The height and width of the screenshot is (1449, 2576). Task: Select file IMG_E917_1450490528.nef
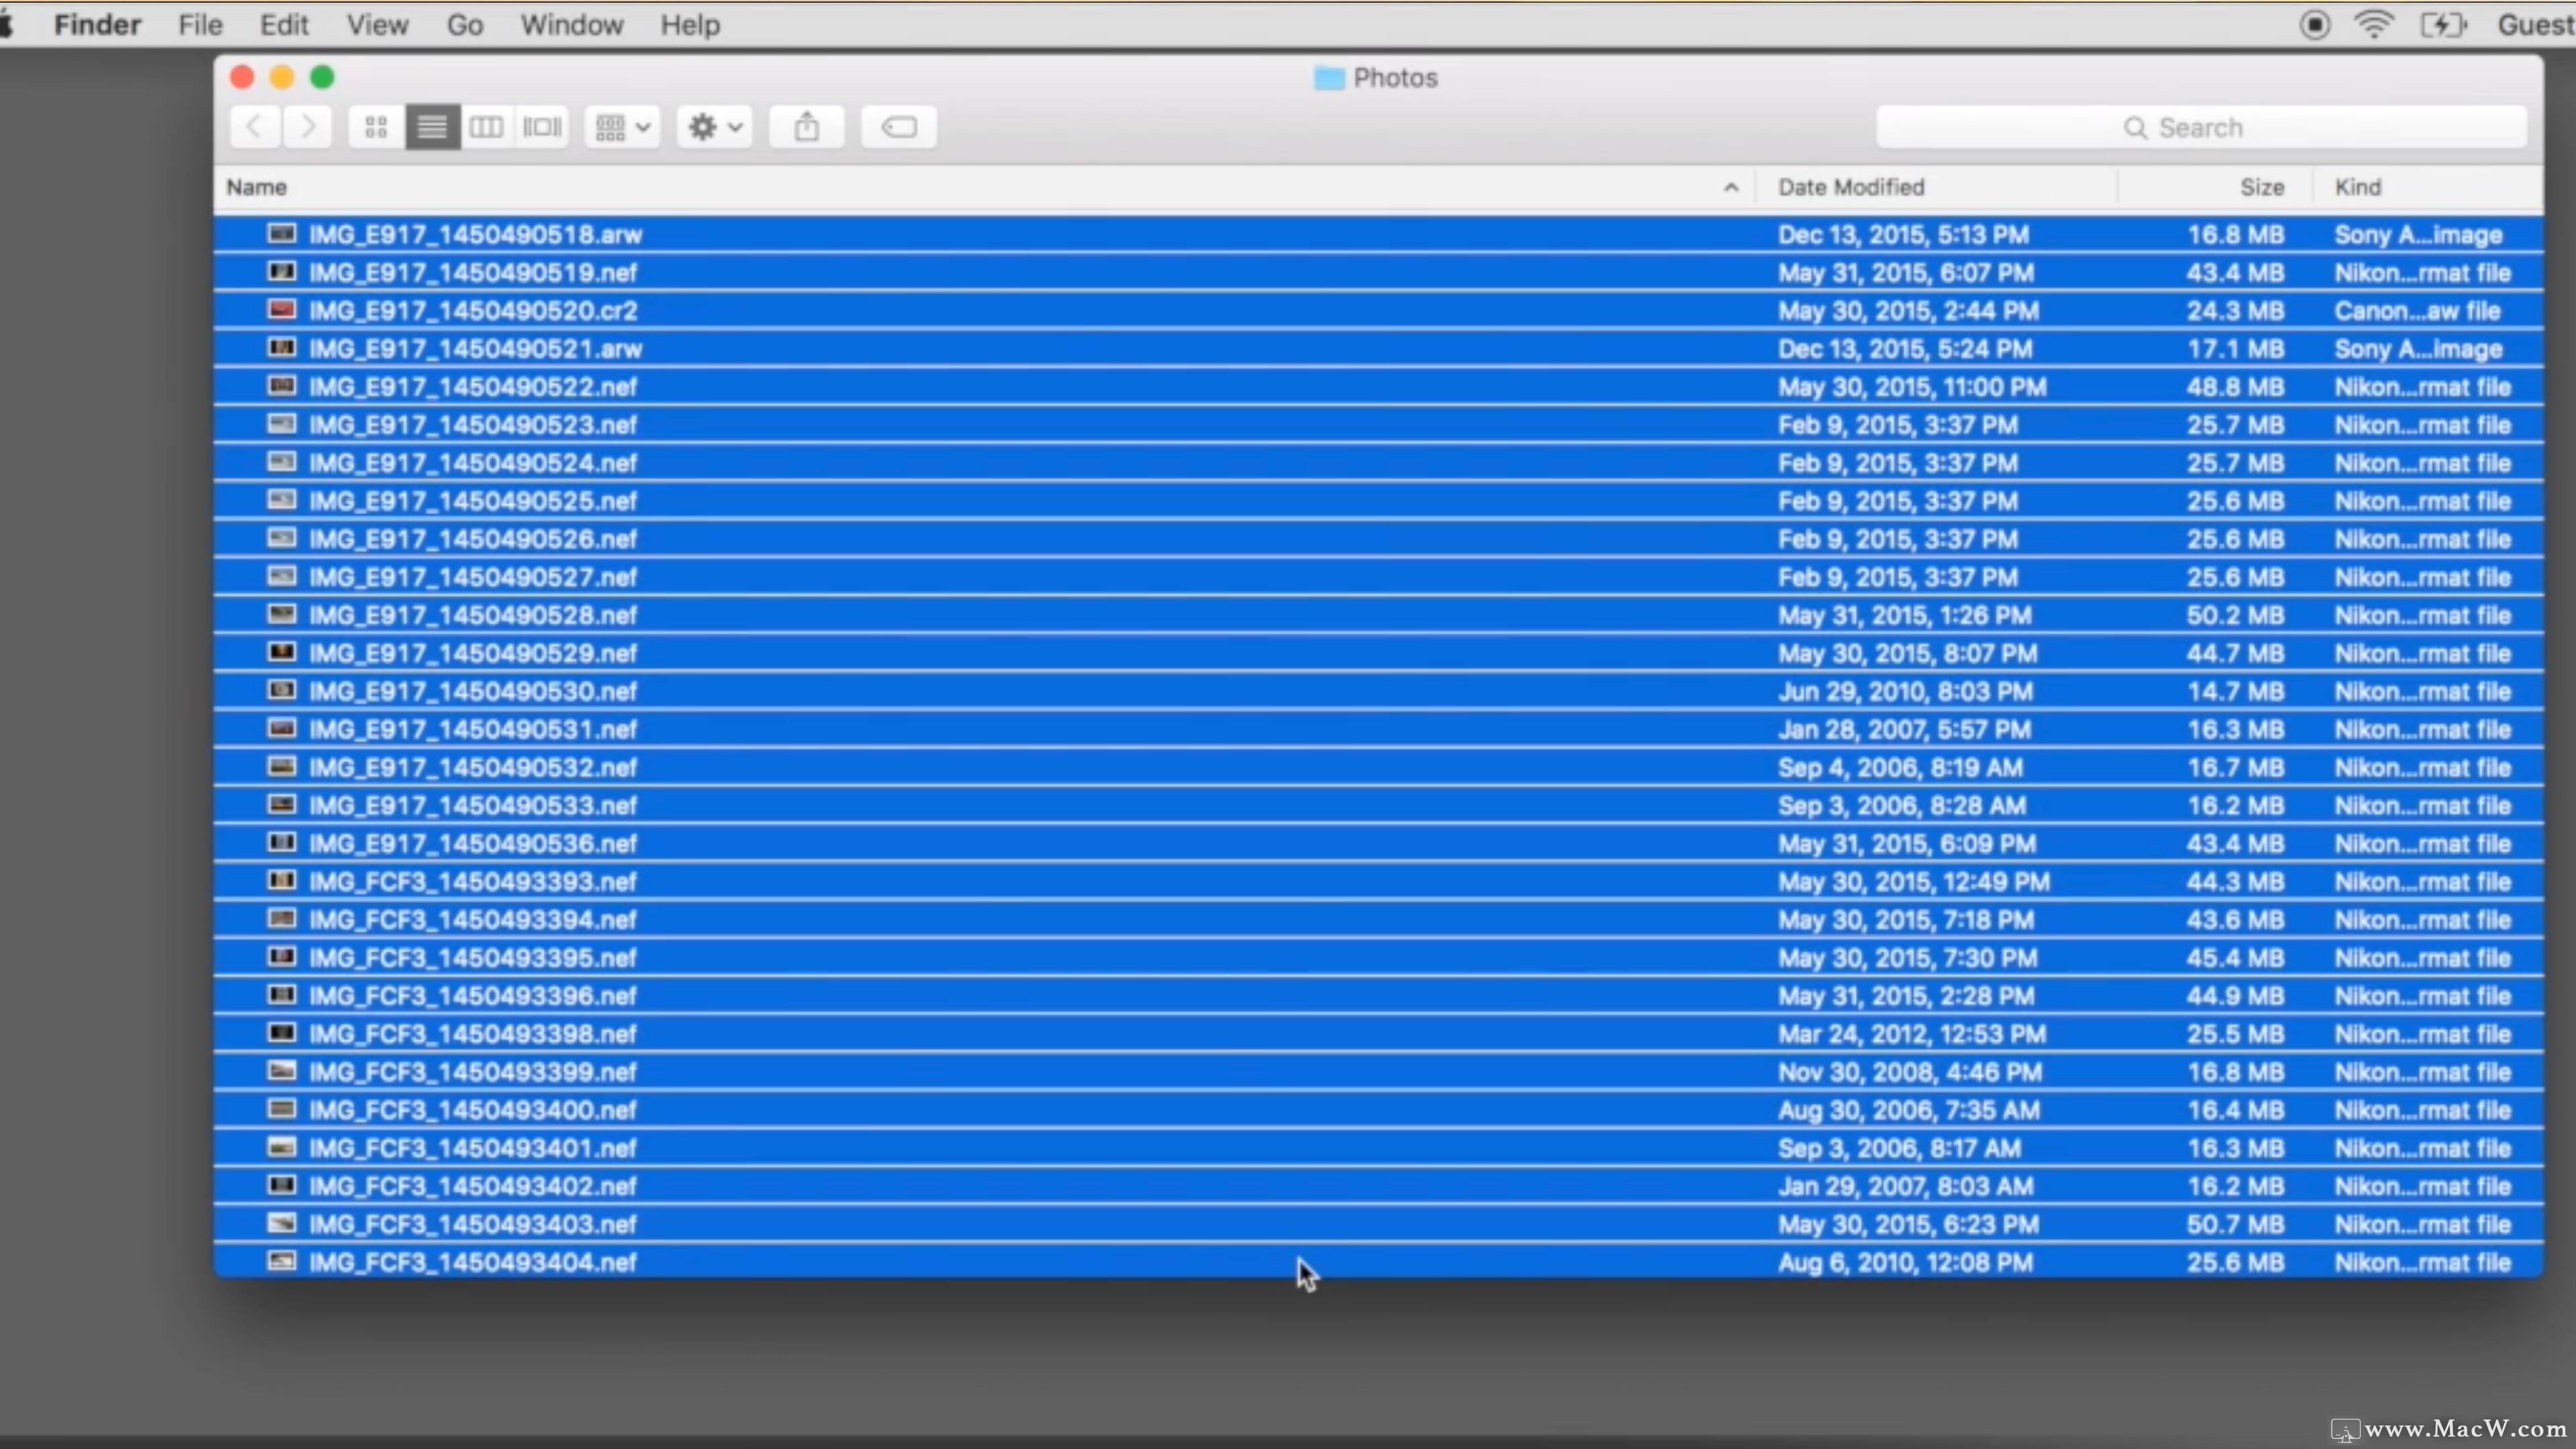[x=1378, y=614]
